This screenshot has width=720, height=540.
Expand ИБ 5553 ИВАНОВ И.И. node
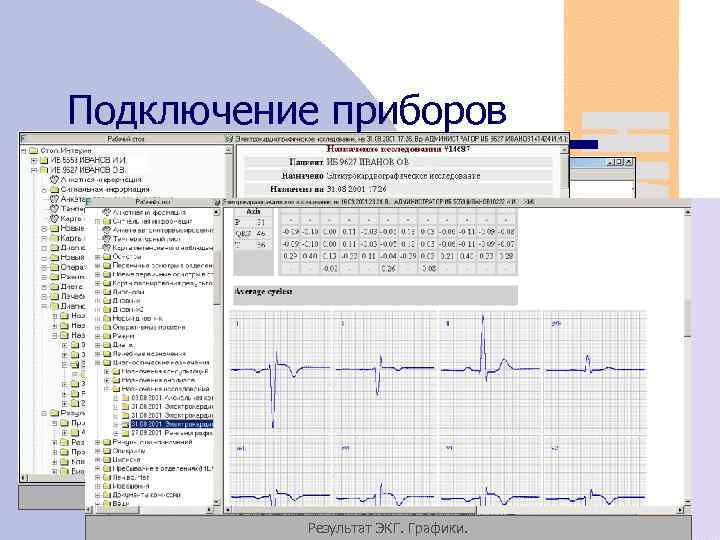[34, 160]
